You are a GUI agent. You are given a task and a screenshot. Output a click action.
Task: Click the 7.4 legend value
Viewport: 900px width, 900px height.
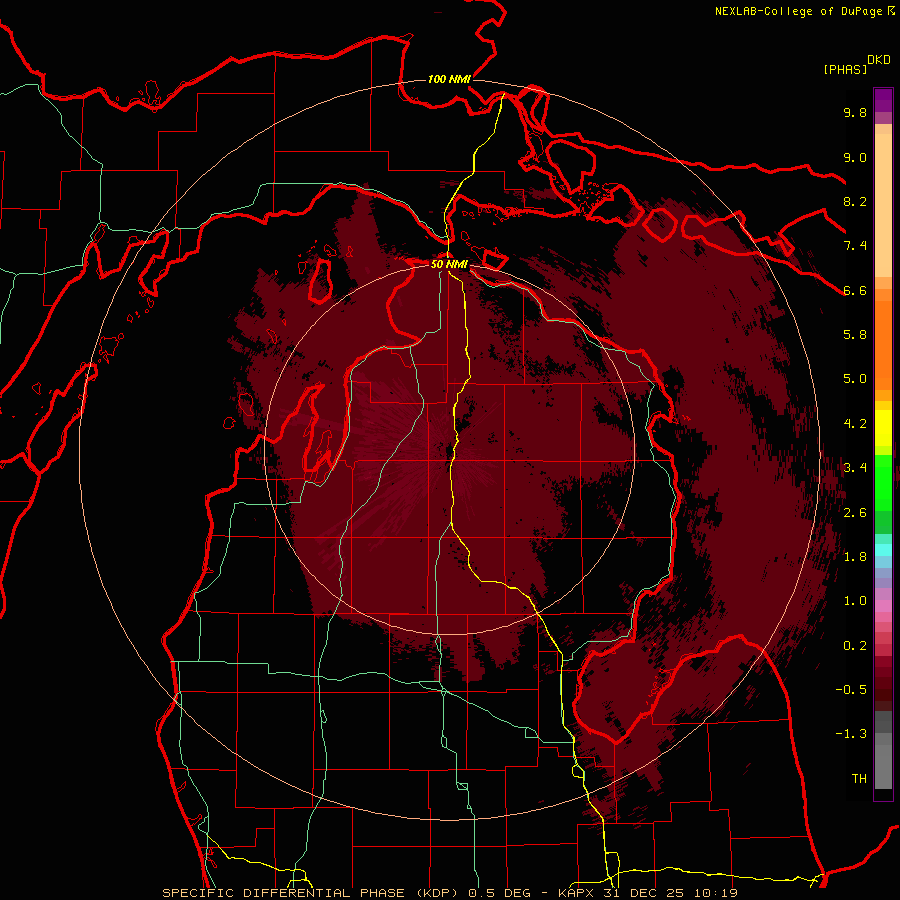pos(855,246)
